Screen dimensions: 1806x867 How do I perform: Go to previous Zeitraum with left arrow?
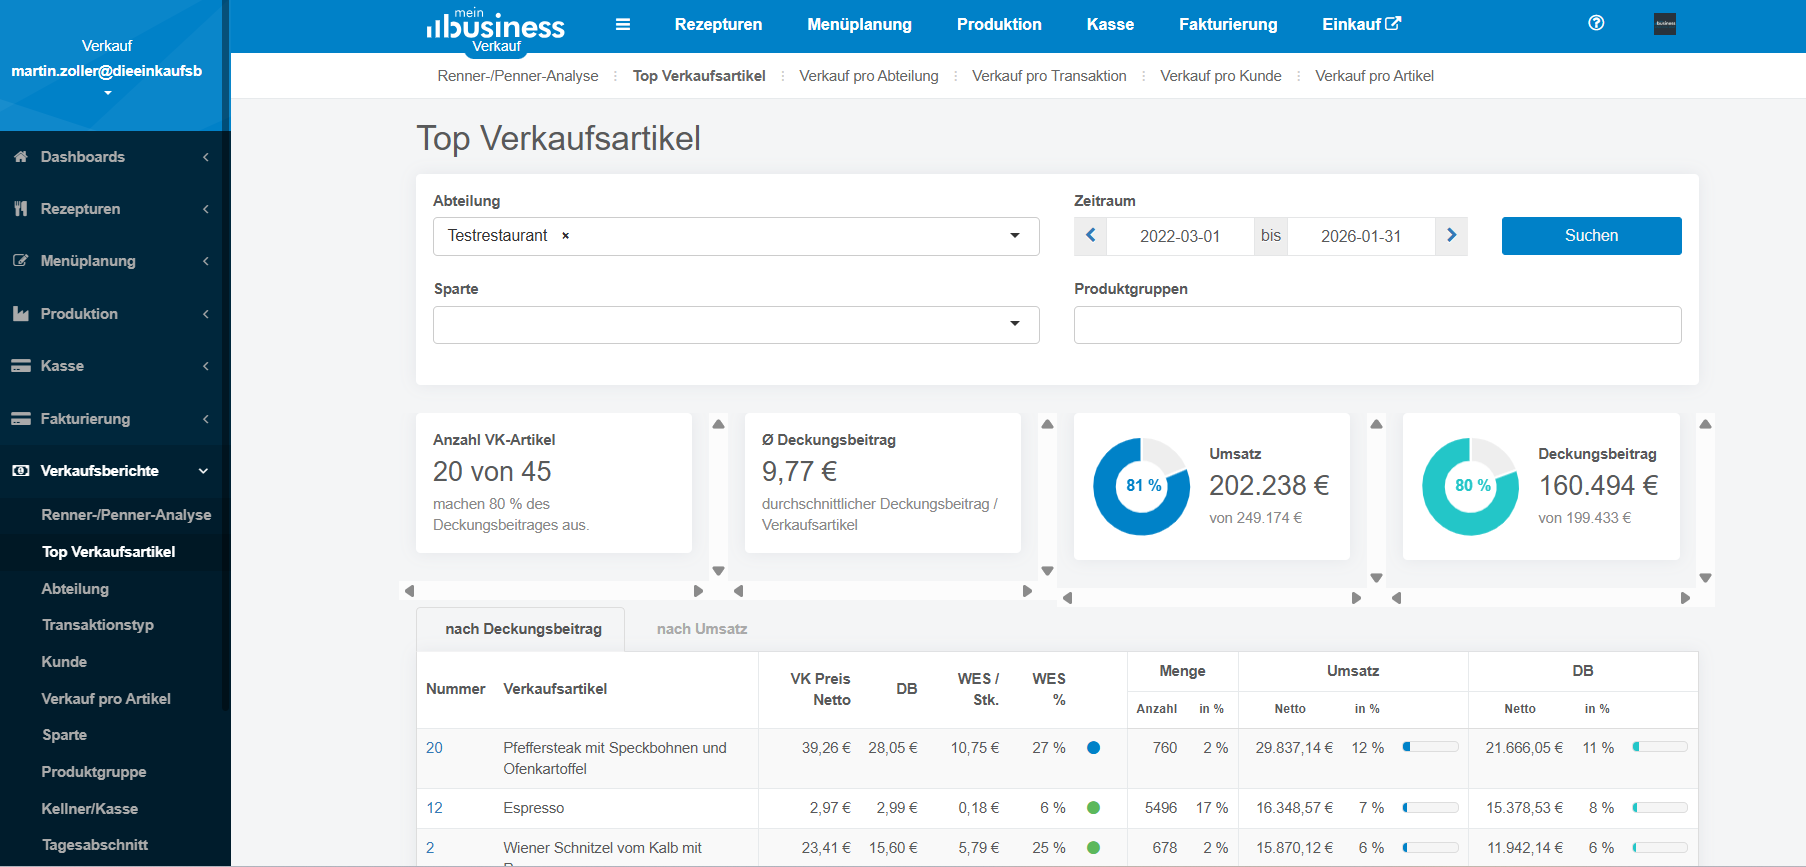pyautogui.click(x=1091, y=236)
